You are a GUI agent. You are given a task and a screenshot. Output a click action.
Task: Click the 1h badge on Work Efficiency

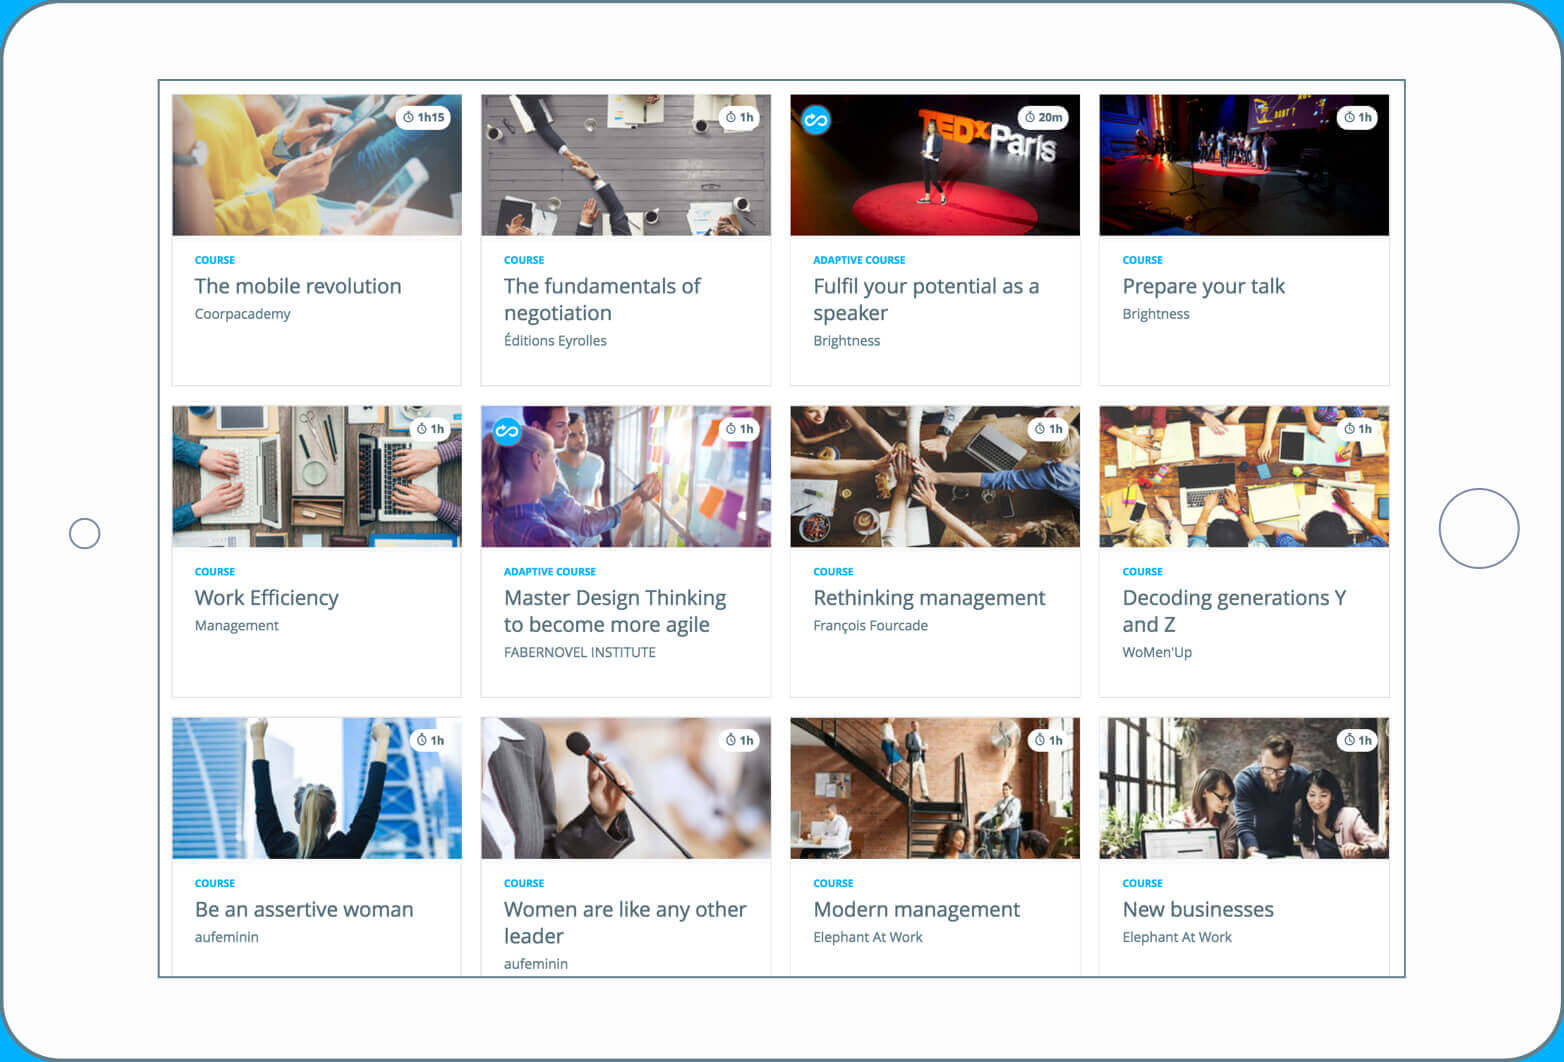(431, 429)
